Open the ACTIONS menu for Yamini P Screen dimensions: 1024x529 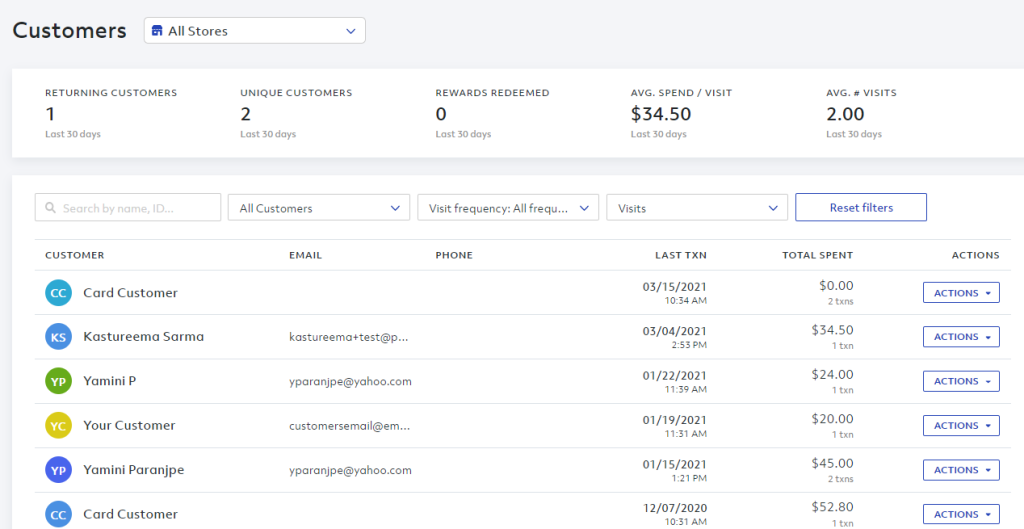(961, 381)
